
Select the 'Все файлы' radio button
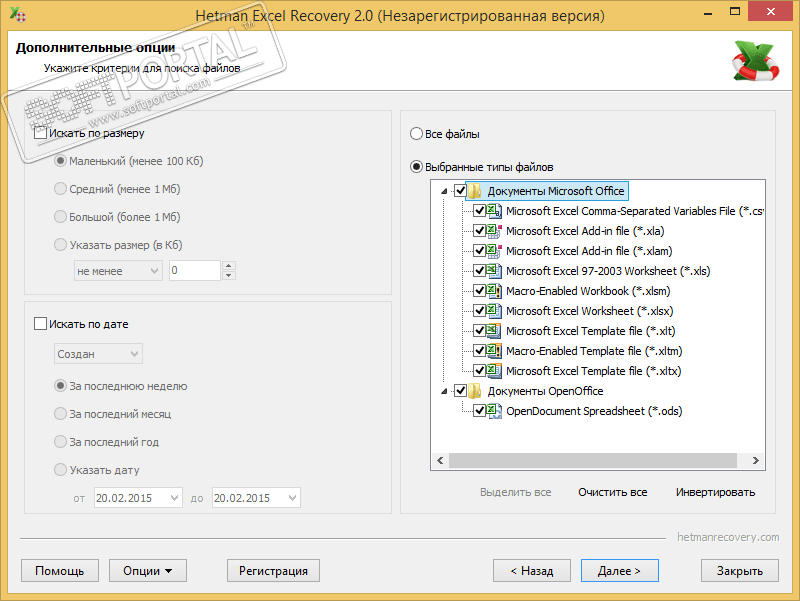click(x=416, y=134)
